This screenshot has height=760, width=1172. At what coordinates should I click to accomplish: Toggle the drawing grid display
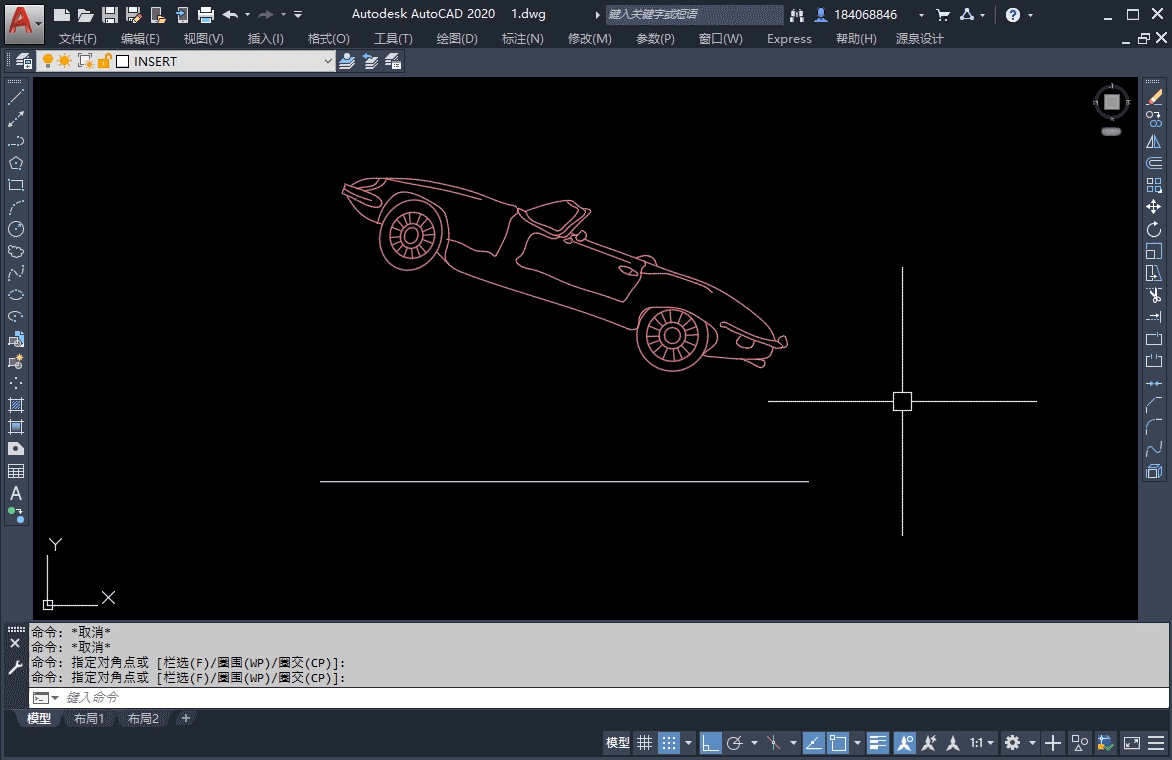coord(645,743)
